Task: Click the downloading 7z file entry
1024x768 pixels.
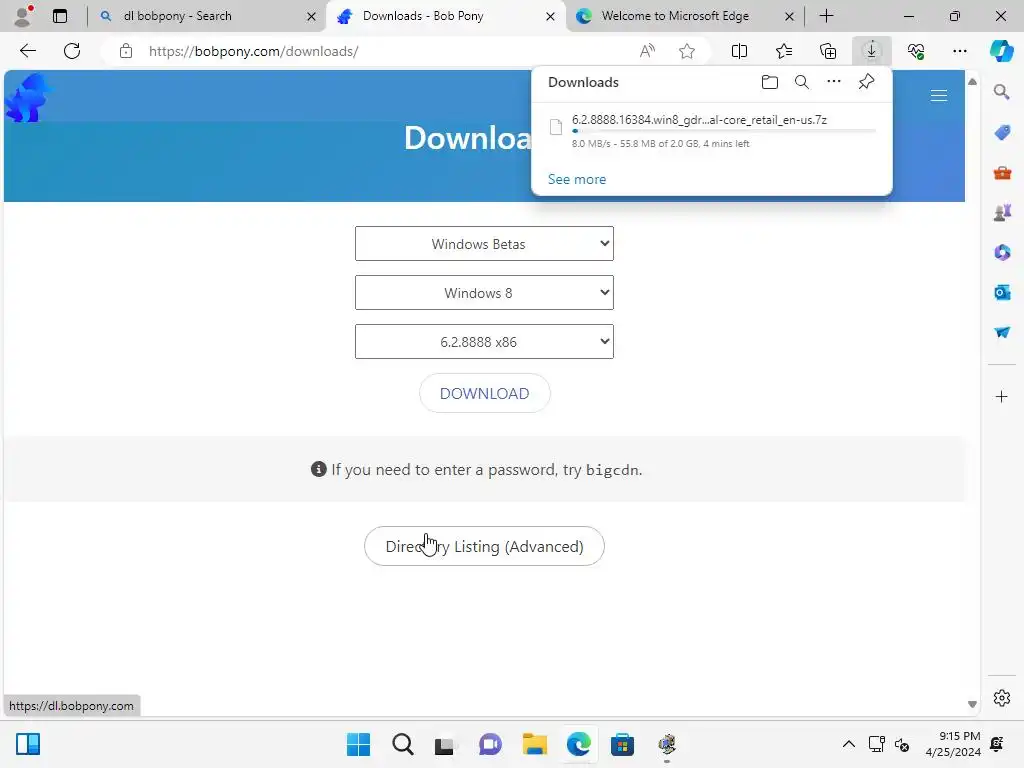Action: pyautogui.click(x=712, y=131)
